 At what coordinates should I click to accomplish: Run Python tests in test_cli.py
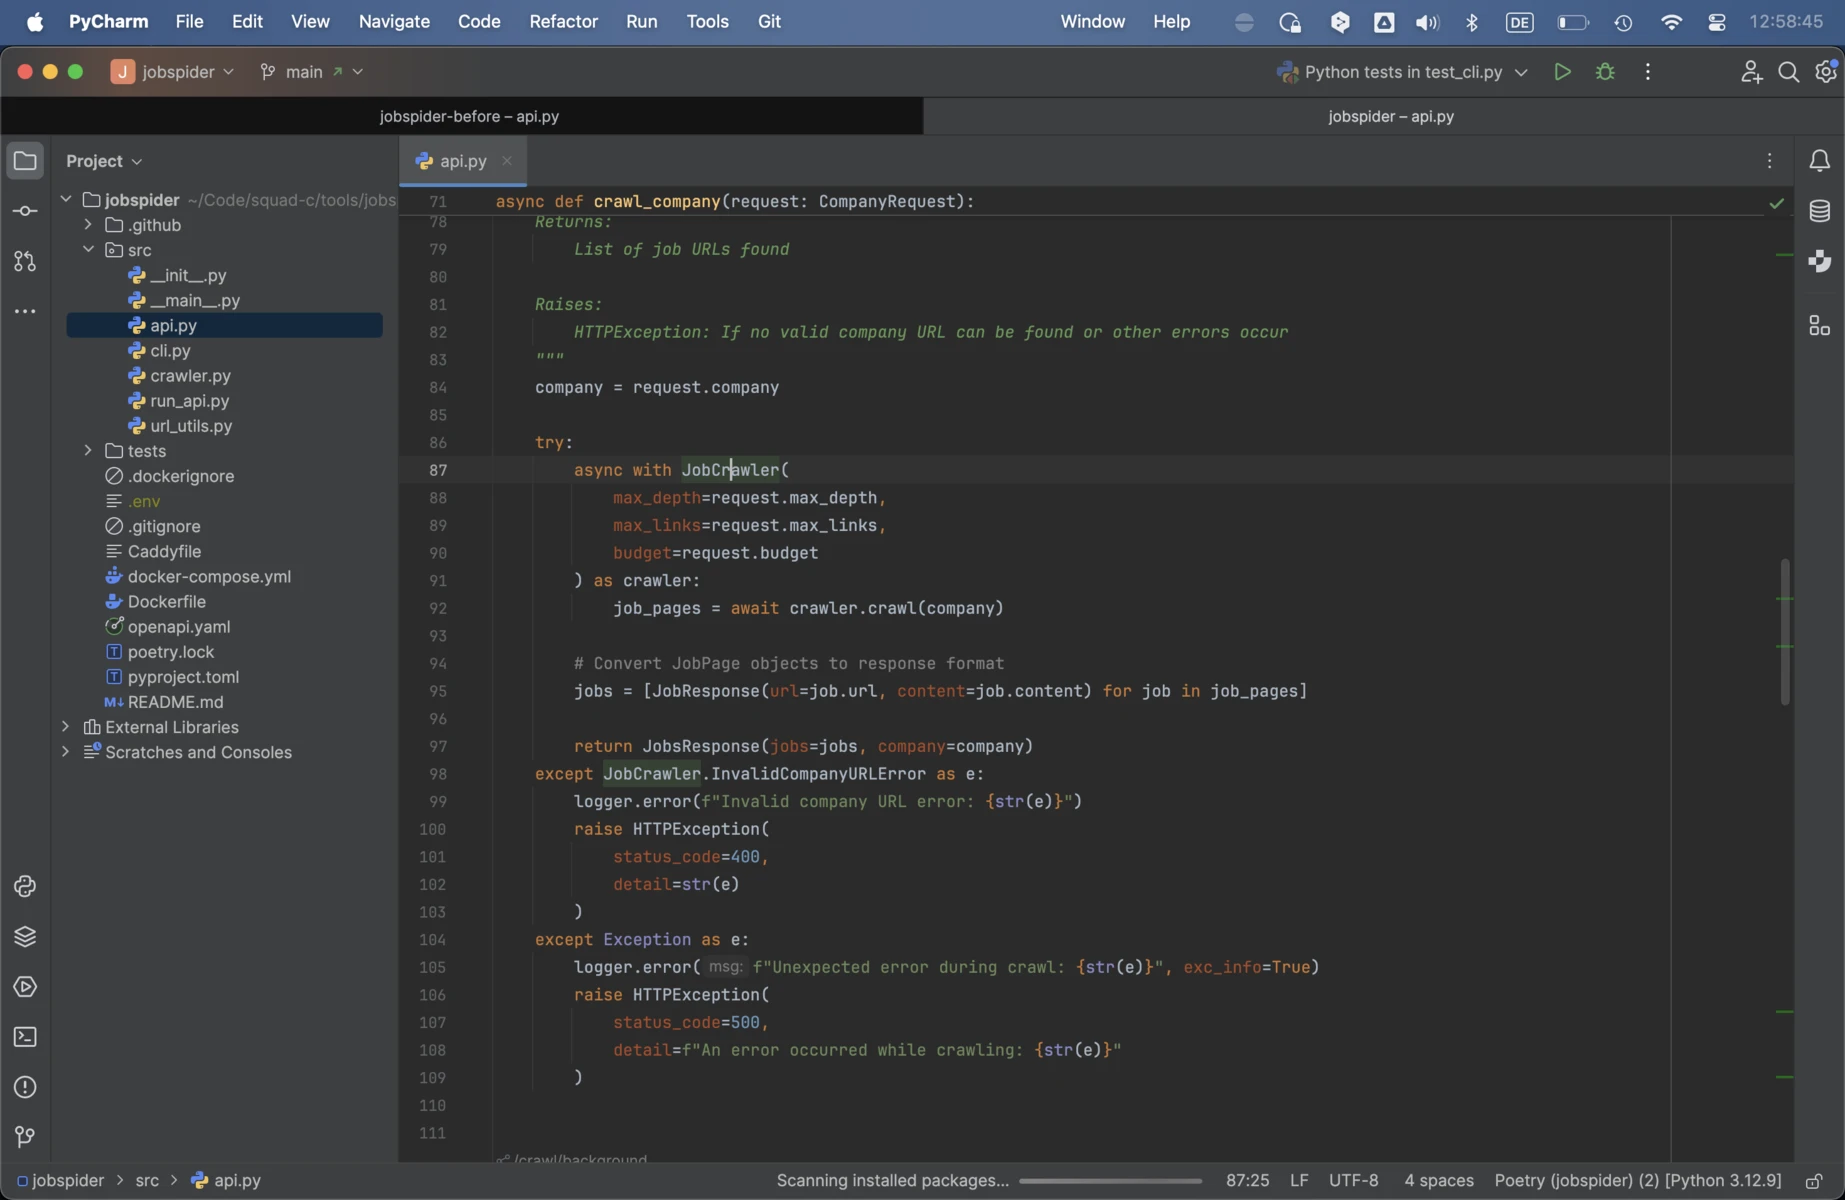tap(1562, 72)
